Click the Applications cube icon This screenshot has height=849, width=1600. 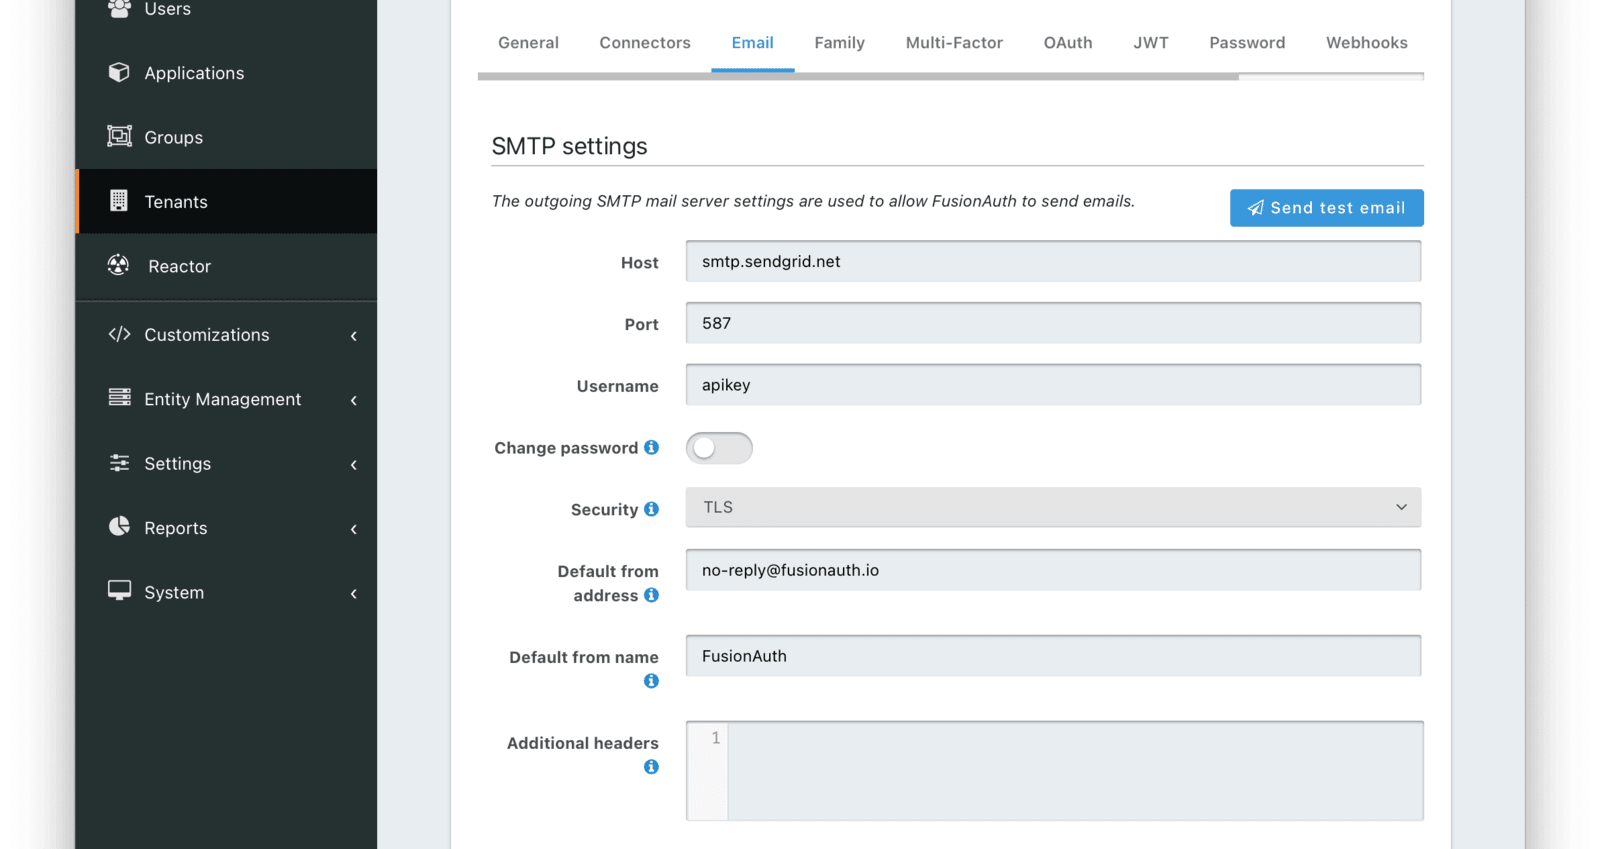(x=119, y=72)
